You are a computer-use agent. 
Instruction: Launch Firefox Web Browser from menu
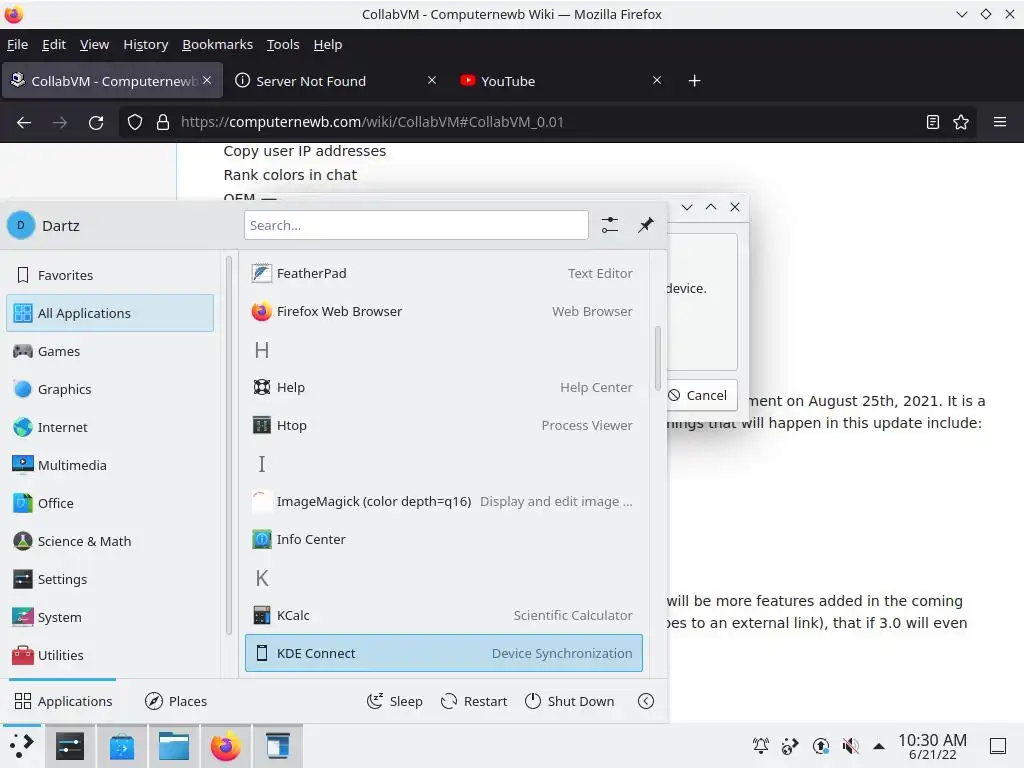point(443,312)
